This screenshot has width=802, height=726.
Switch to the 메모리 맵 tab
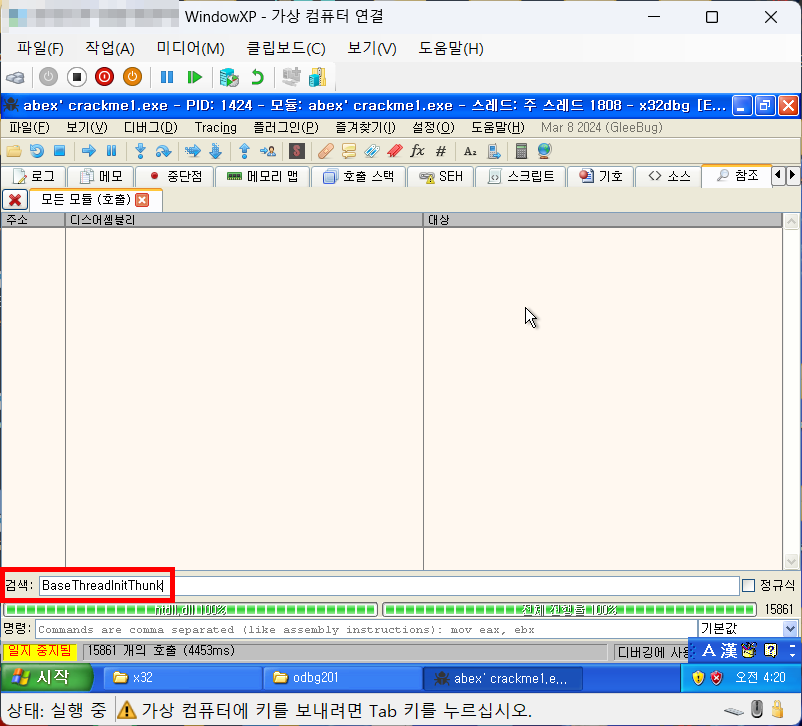click(262, 177)
